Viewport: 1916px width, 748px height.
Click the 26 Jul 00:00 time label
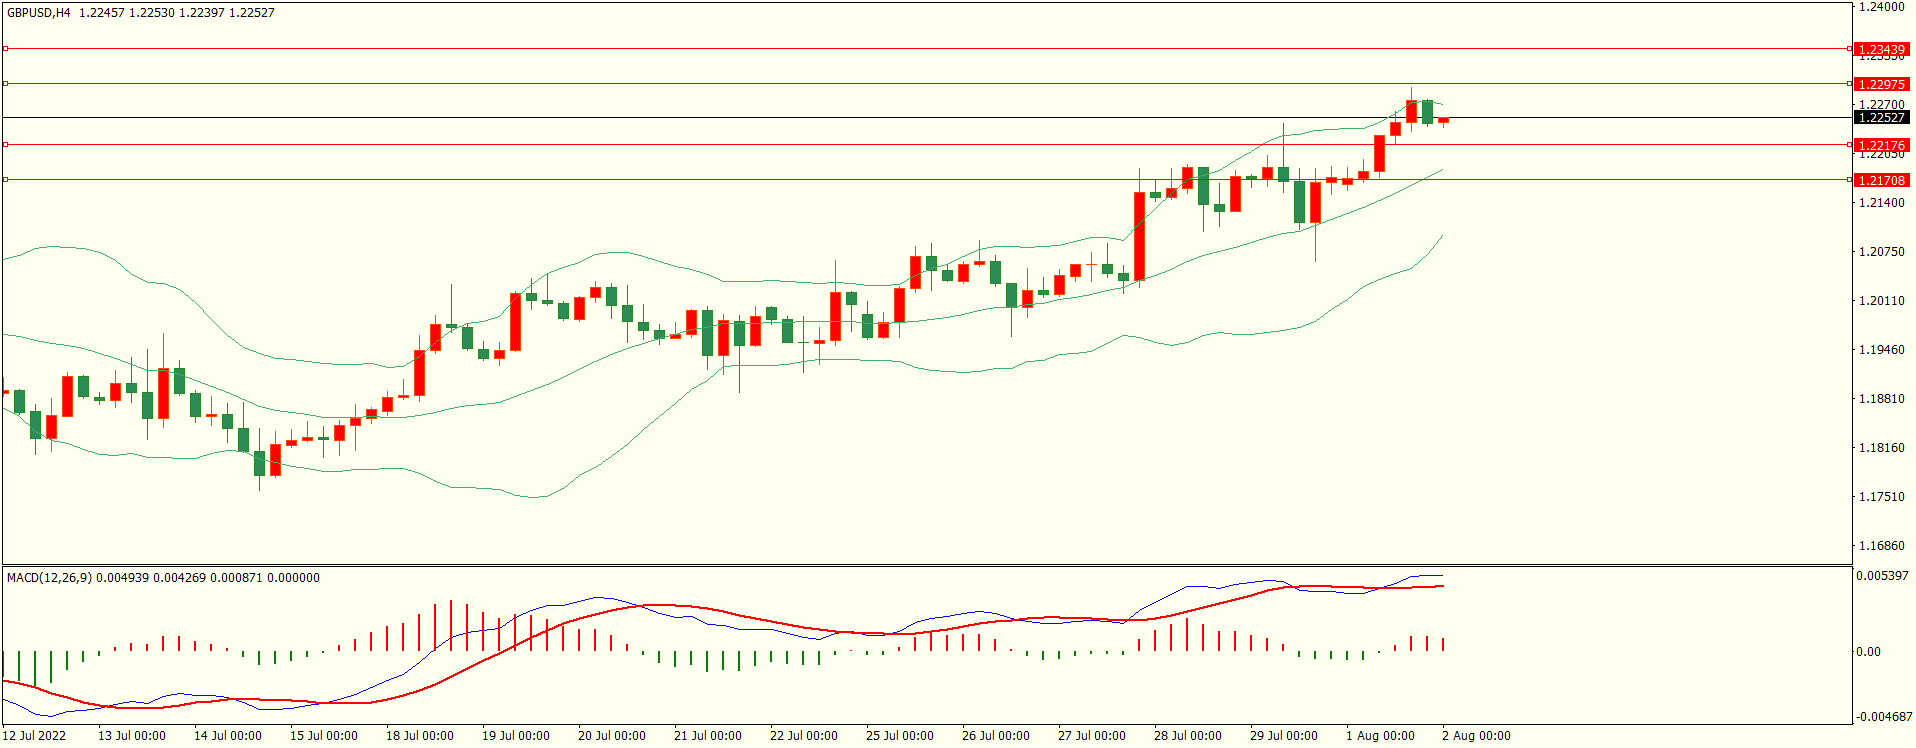point(996,736)
